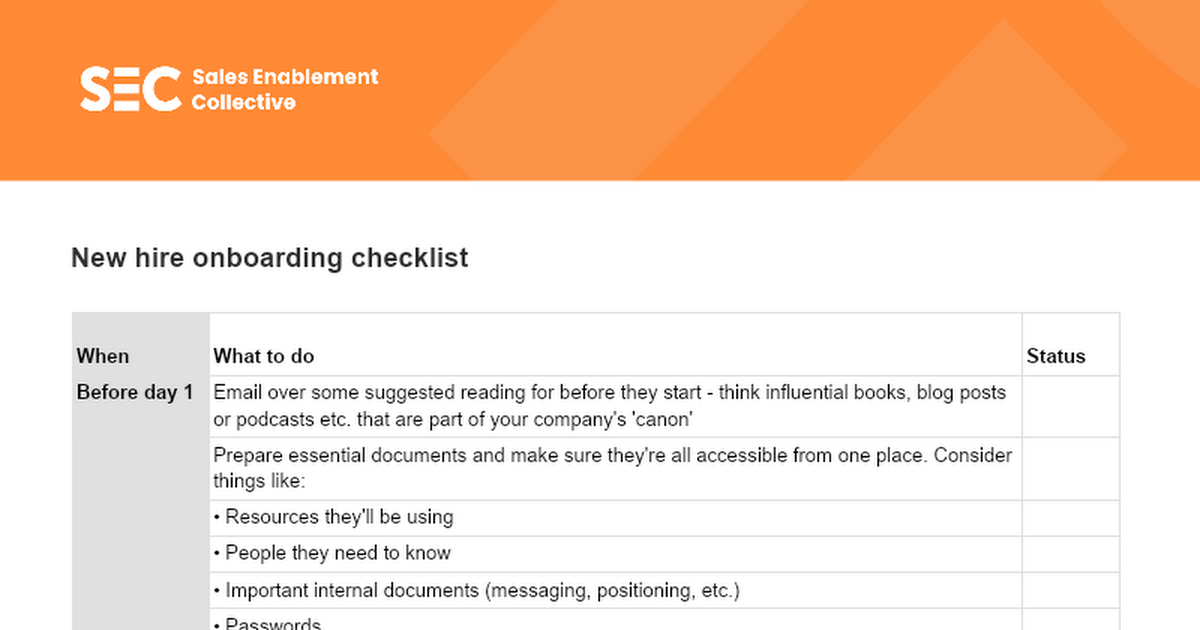The width and height of the screenshot is (1200, 630).
Task: Click the Status column header
Action: 1056,356
